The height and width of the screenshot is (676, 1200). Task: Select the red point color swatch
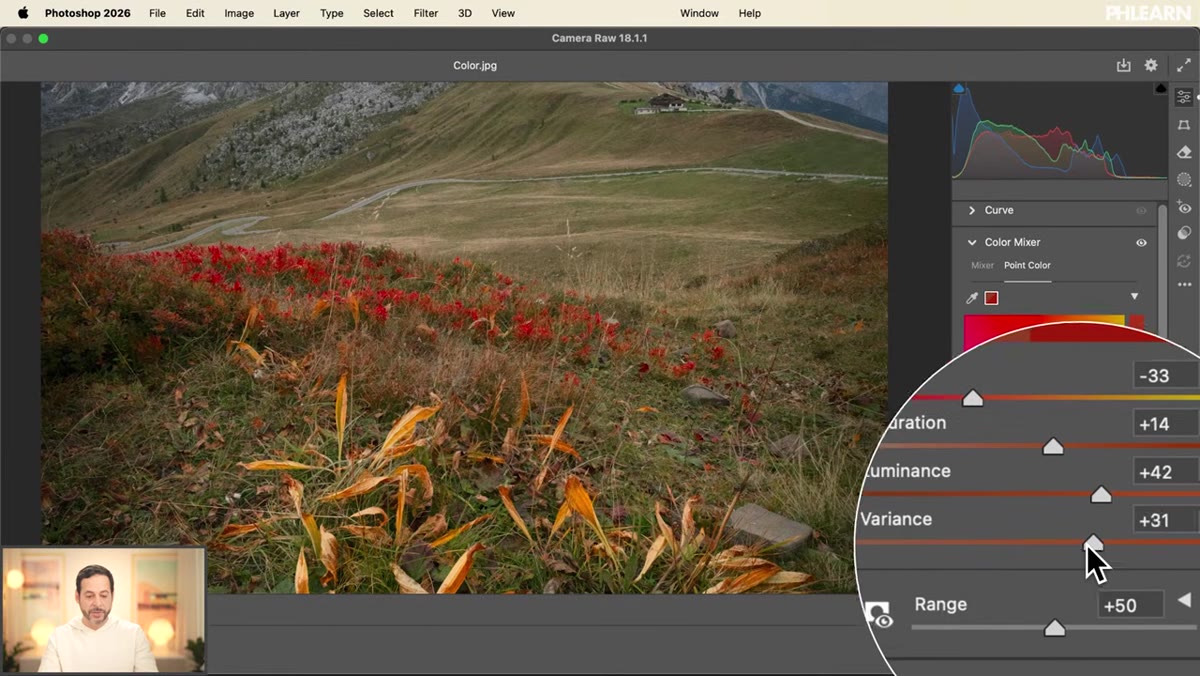[991, 298]
